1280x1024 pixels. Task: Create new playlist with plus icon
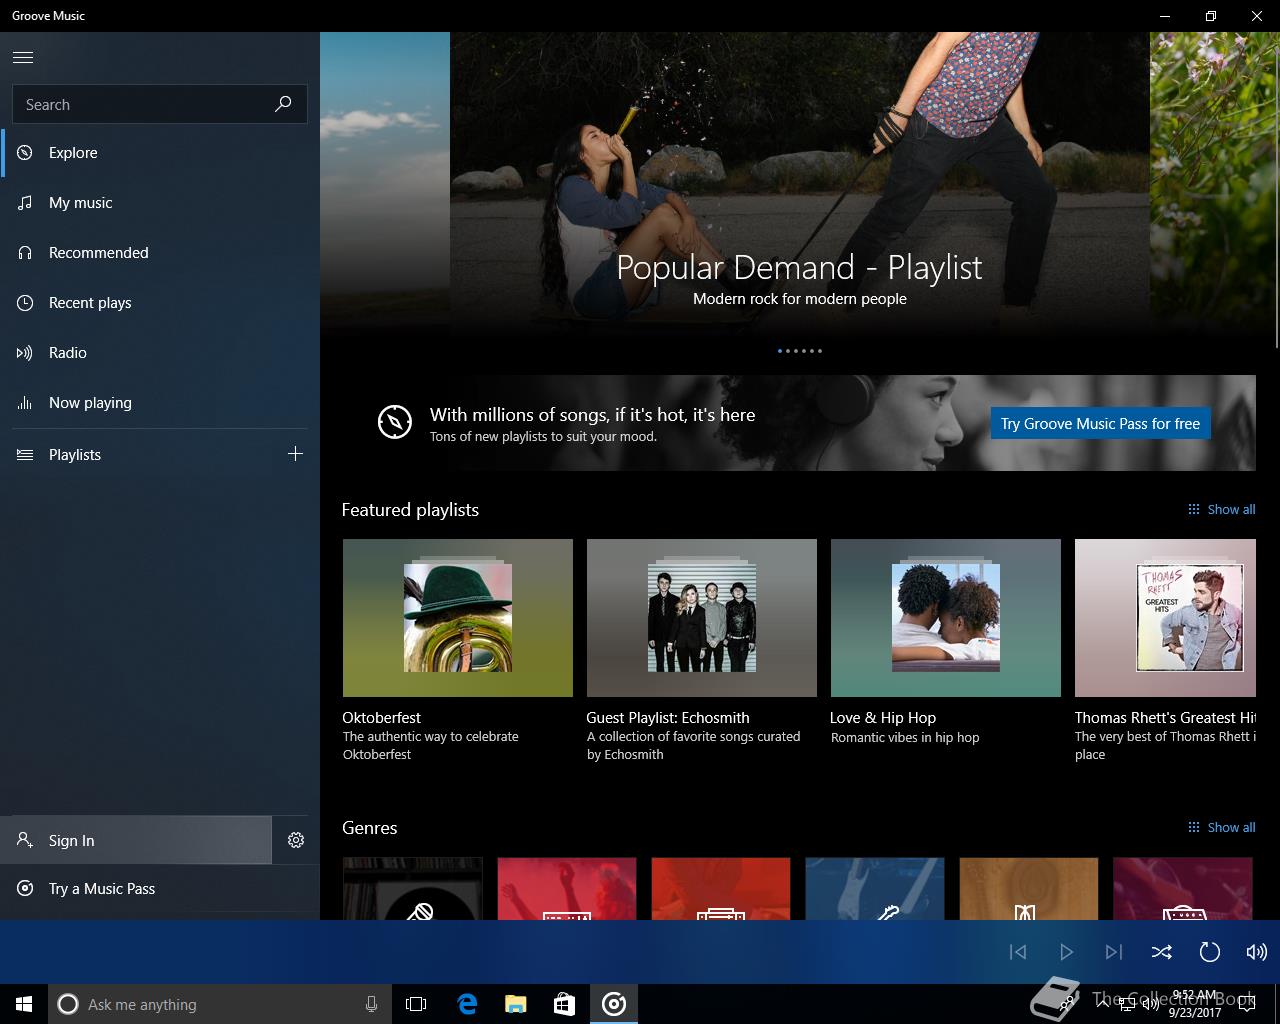click(295, 454)
